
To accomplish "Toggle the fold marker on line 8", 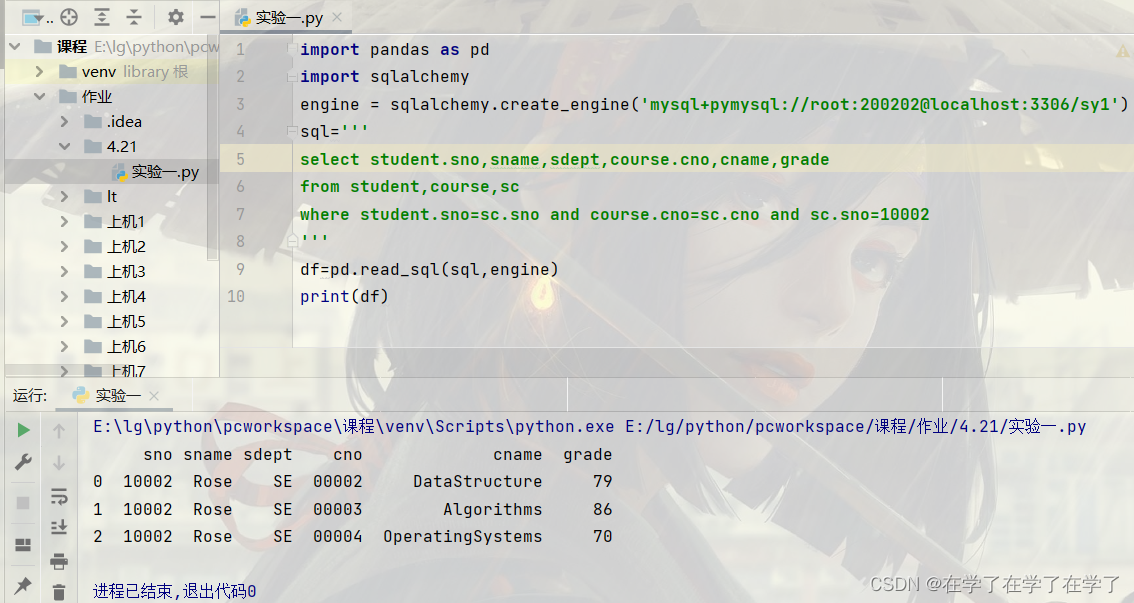I will 291,240.
